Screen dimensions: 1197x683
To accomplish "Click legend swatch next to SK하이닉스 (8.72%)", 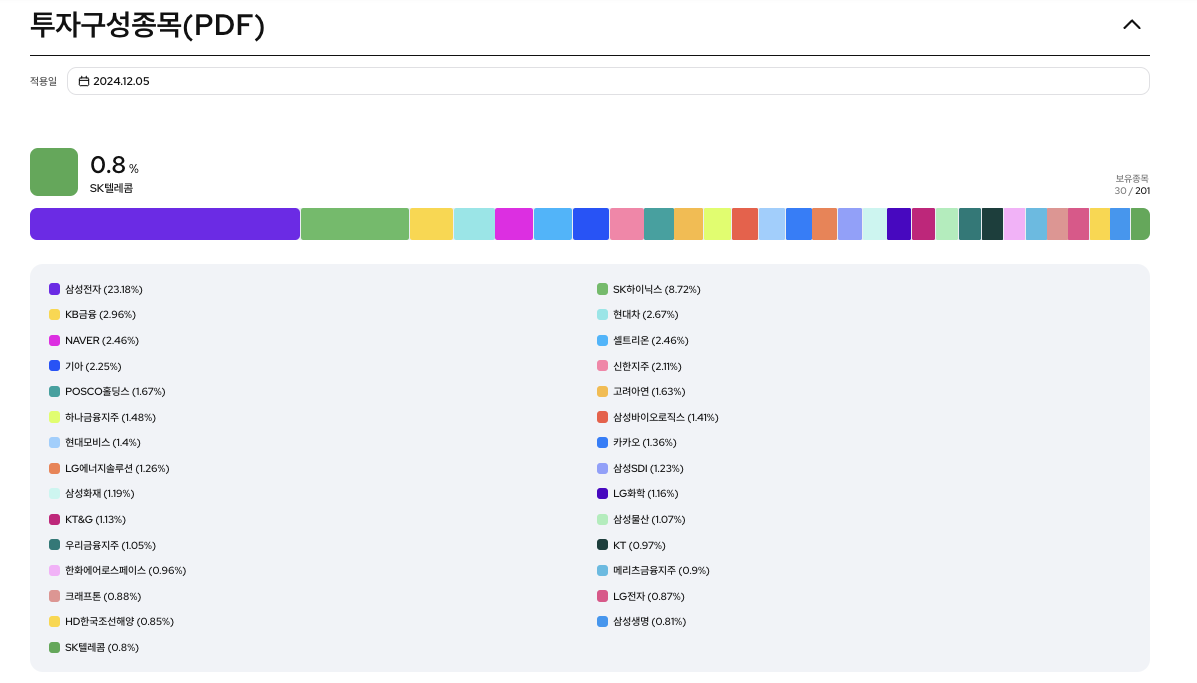I will (x=602, y=289).
